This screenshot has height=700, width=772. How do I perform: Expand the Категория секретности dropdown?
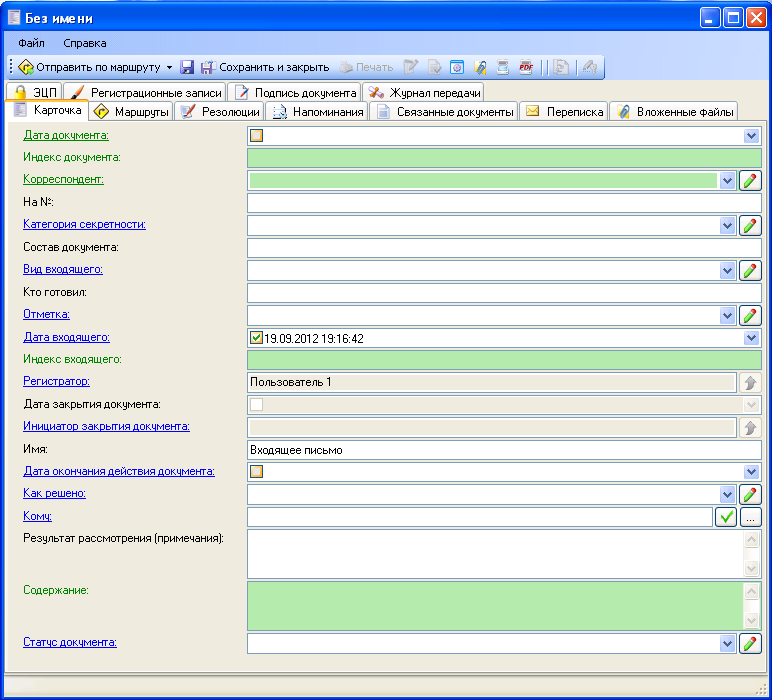(727, 225)
